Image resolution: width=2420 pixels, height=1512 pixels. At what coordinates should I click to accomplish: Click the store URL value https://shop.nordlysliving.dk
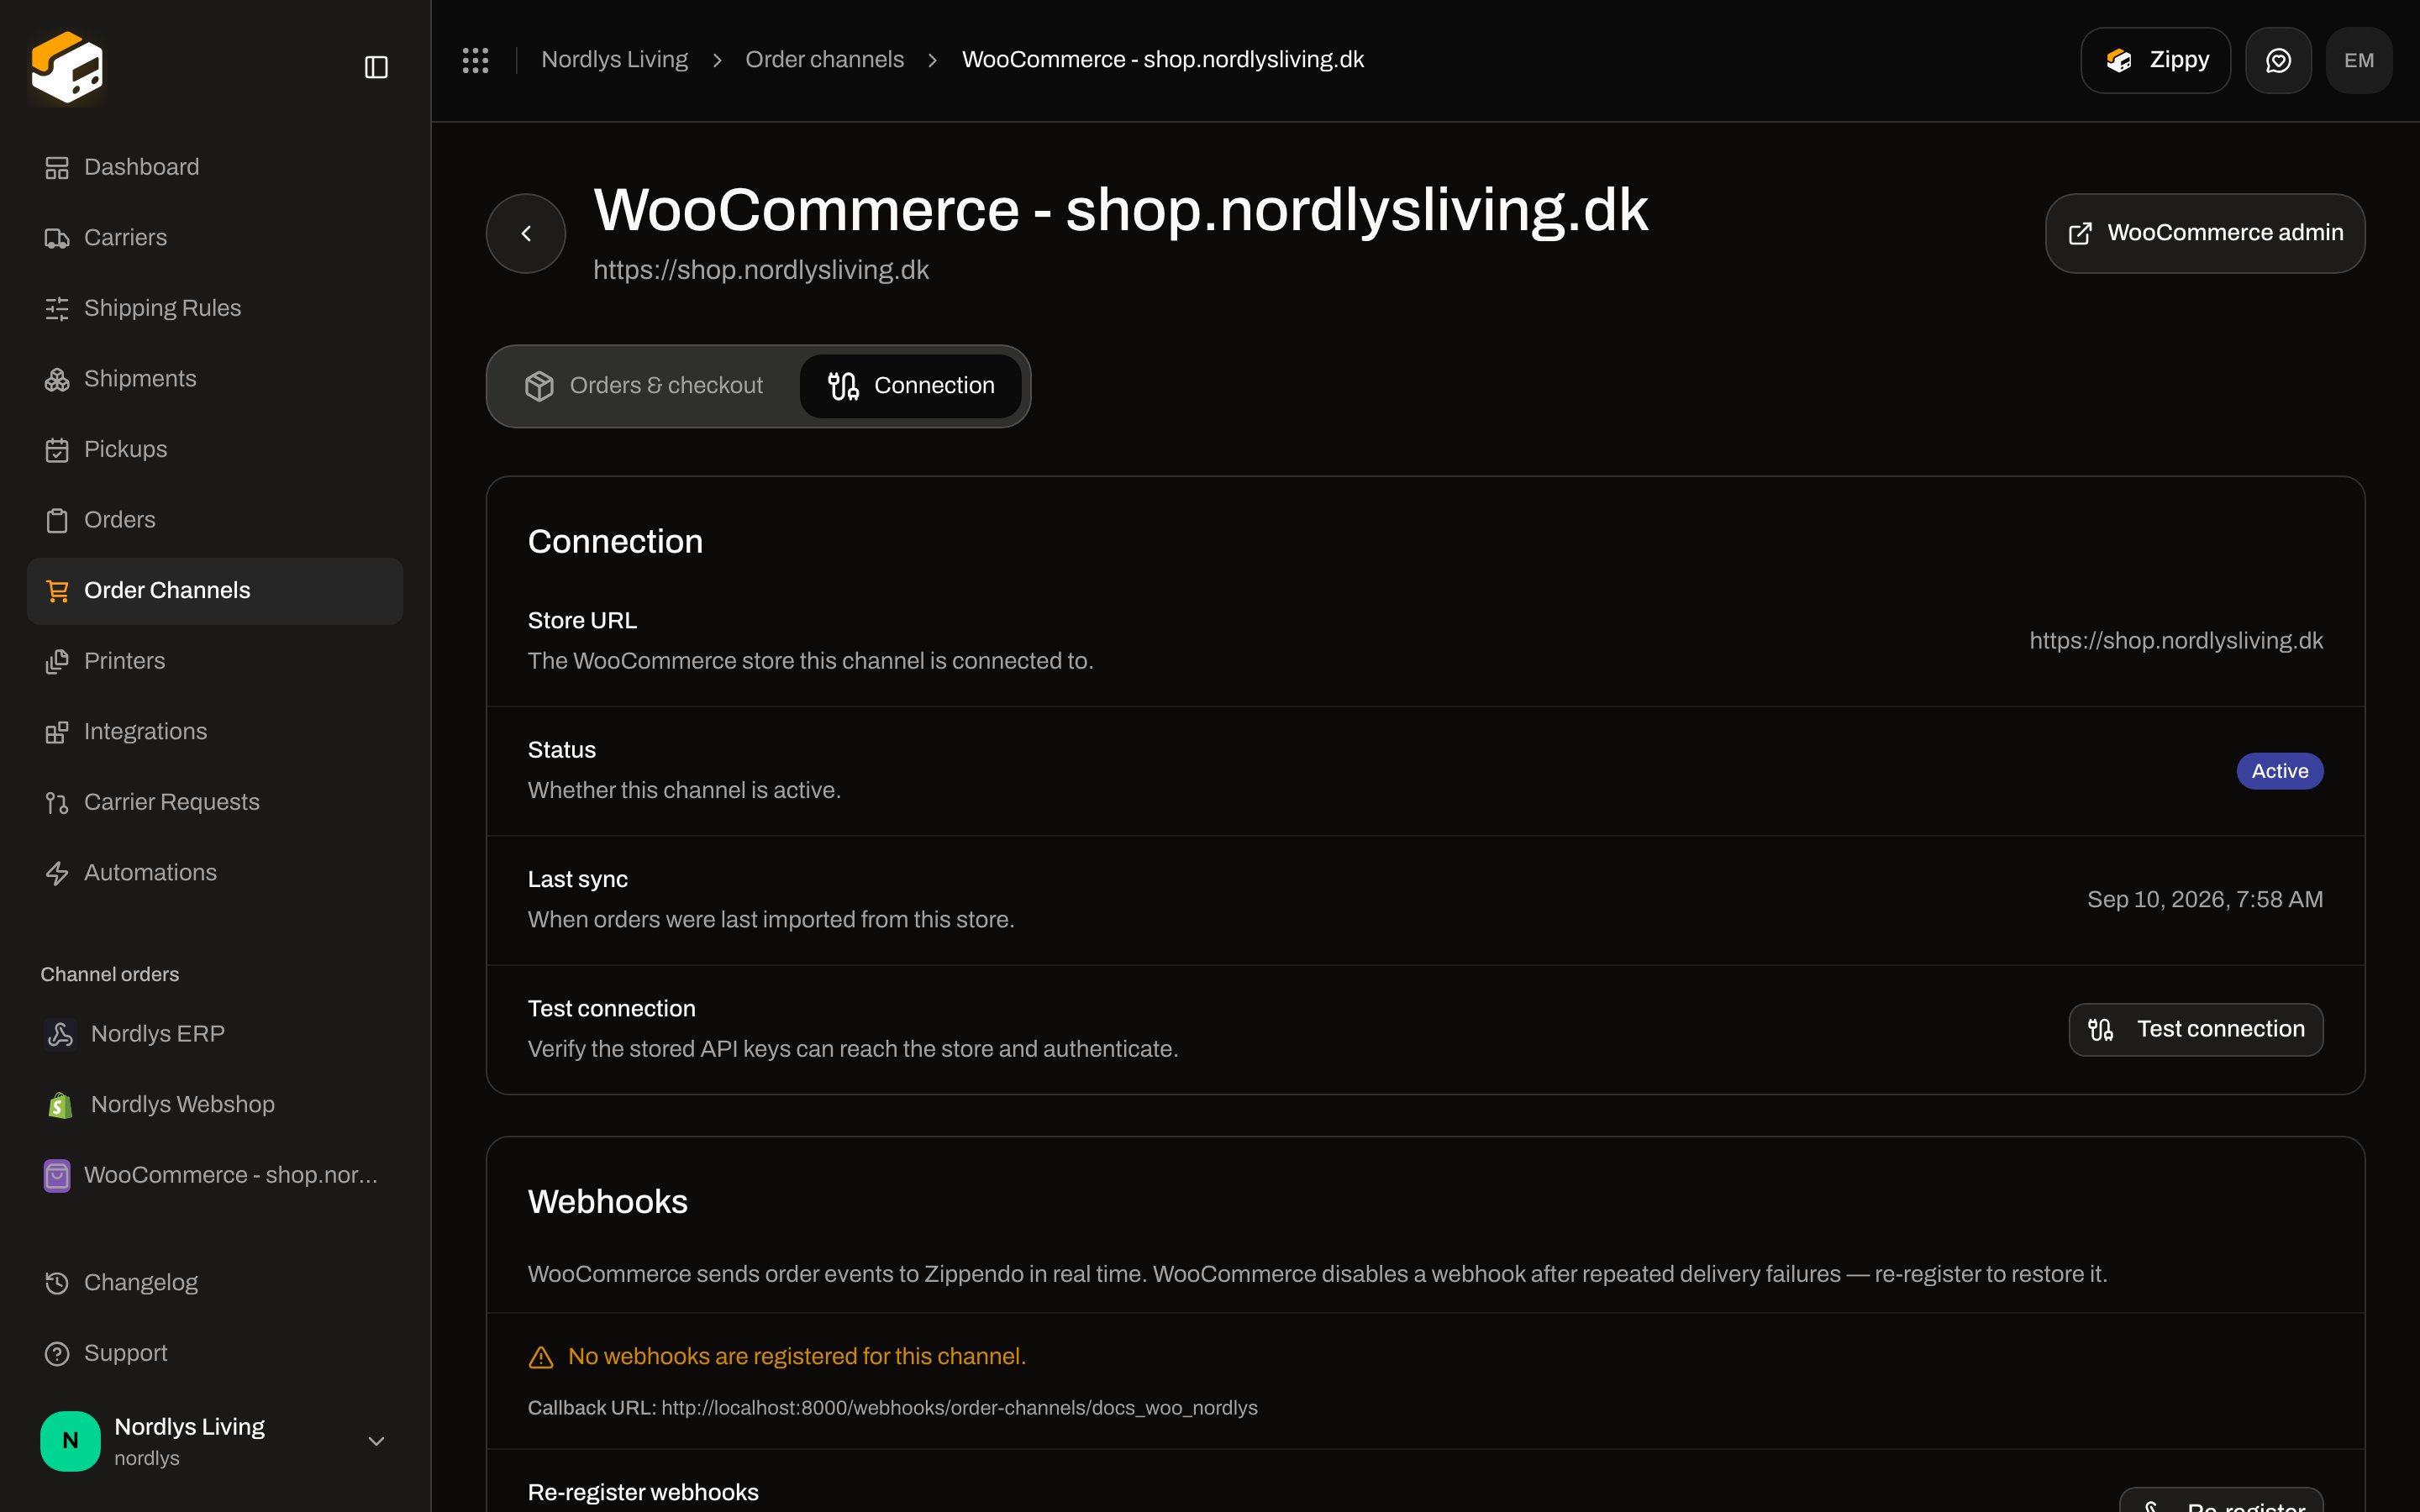pos(2176,641)
